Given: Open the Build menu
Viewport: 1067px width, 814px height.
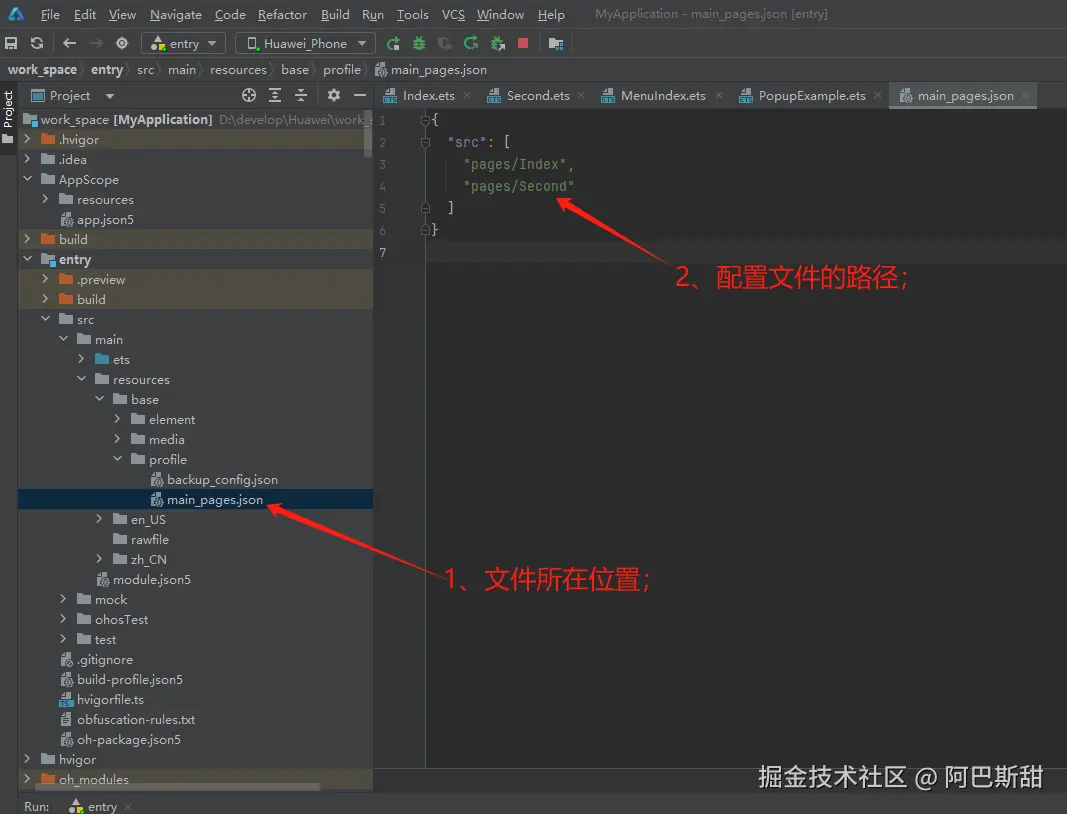Looking at the screenshot, I should (x=335, y=14).
